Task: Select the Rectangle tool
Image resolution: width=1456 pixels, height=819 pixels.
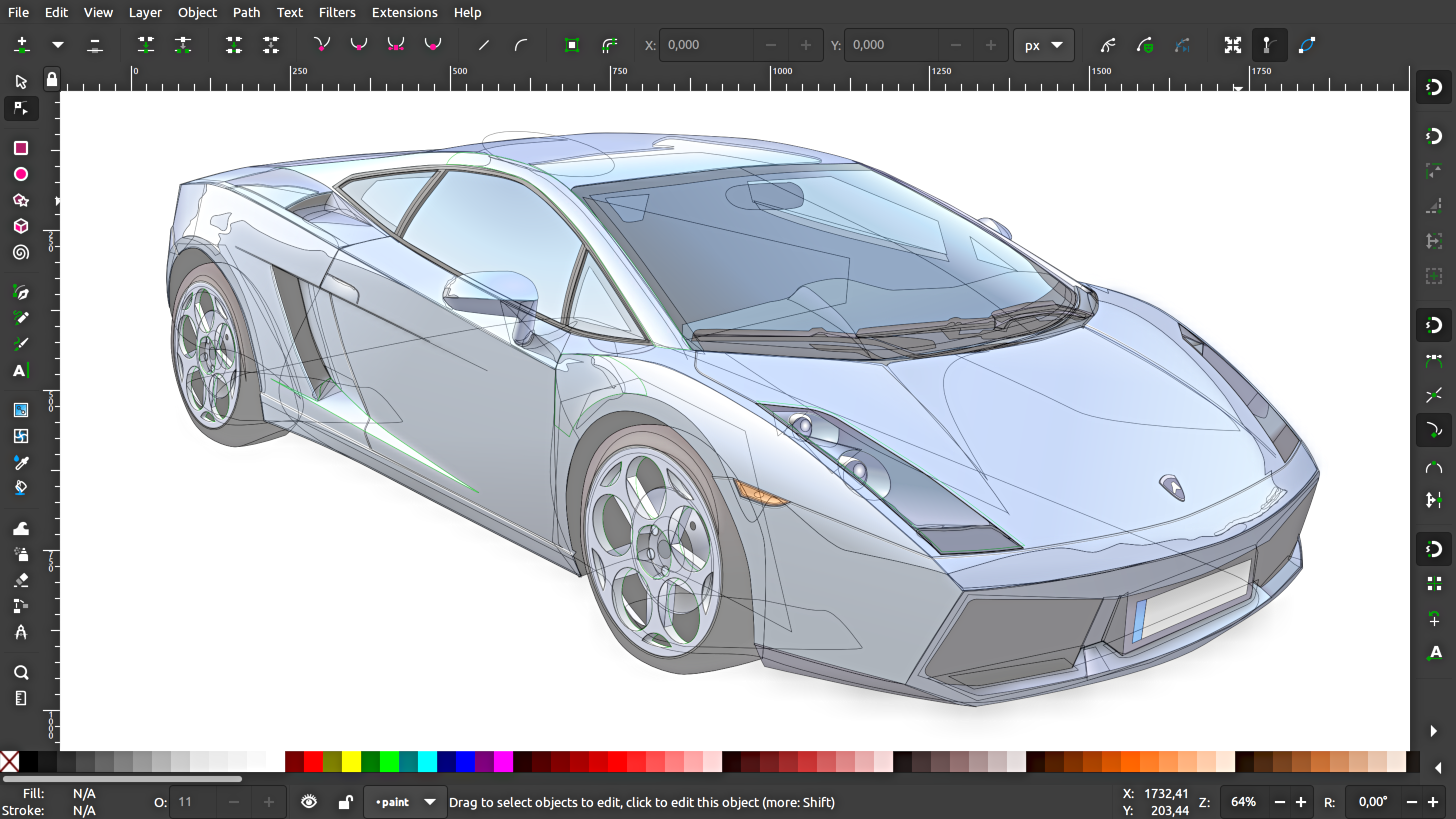Action: pyautogui.click(x=21, y=148)
